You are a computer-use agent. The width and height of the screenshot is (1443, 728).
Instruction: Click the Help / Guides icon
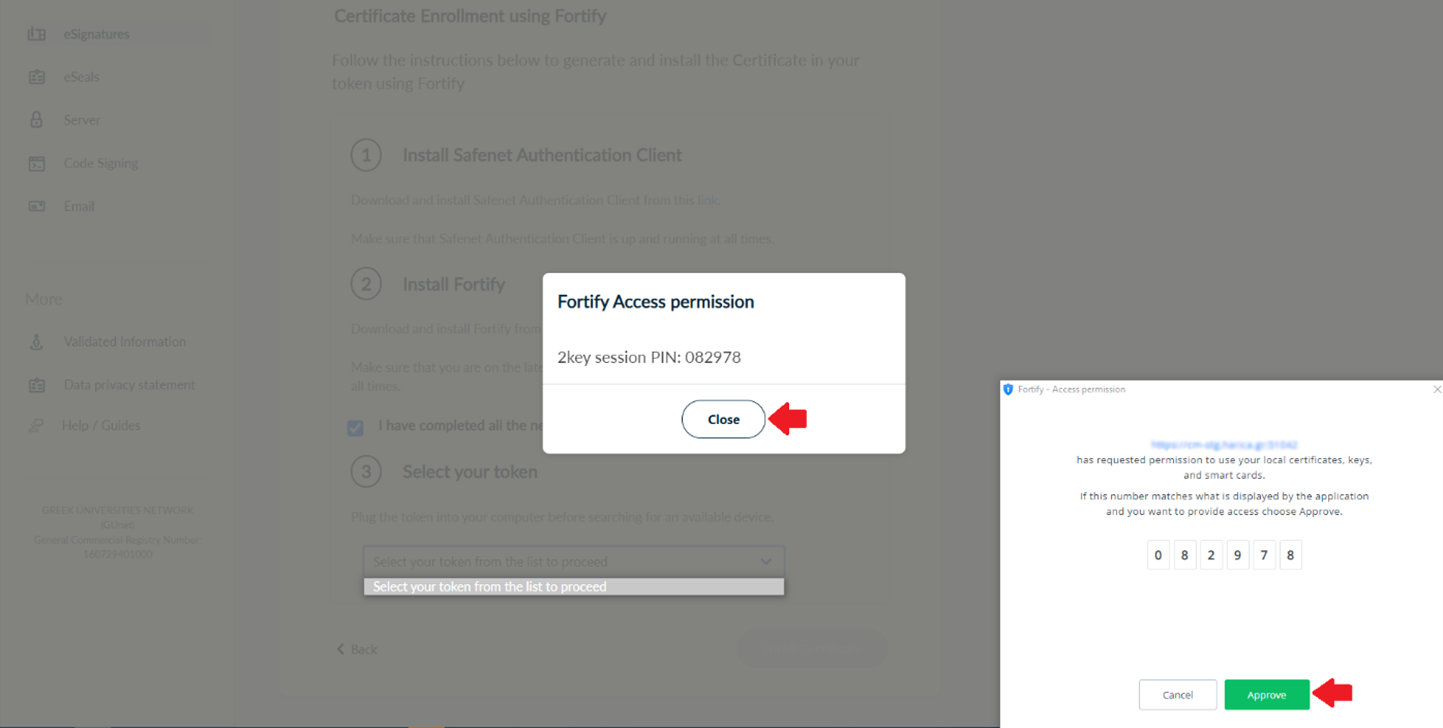[37, 426]
